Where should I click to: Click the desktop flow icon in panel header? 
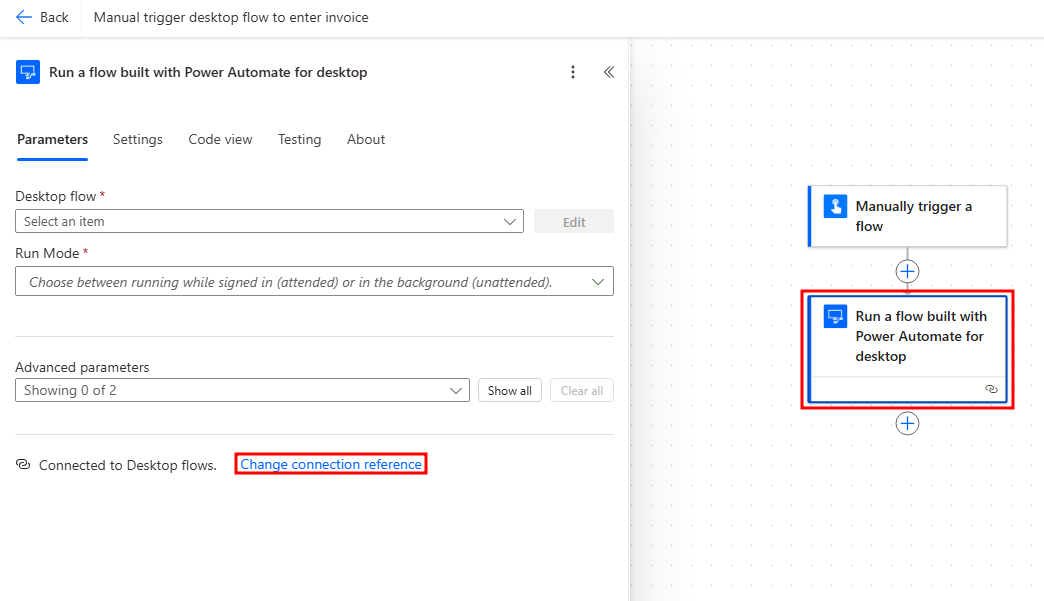coord(28,72)
